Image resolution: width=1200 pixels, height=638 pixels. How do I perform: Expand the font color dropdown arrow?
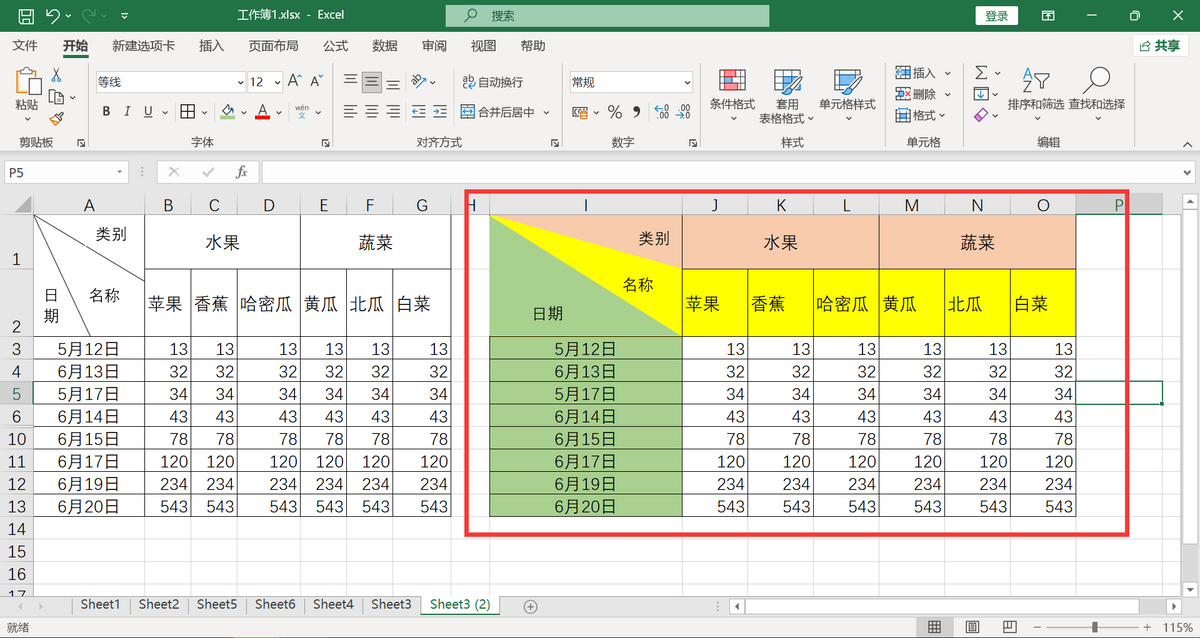coord(277,112)
